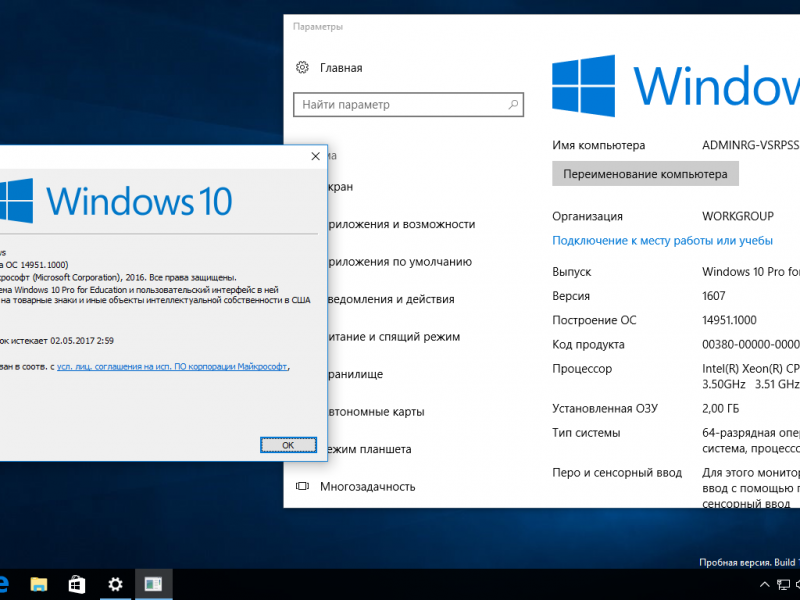800x600 pixels.
Task: Click the Пробная версия desktop watermark text
Action: (749, 562)
